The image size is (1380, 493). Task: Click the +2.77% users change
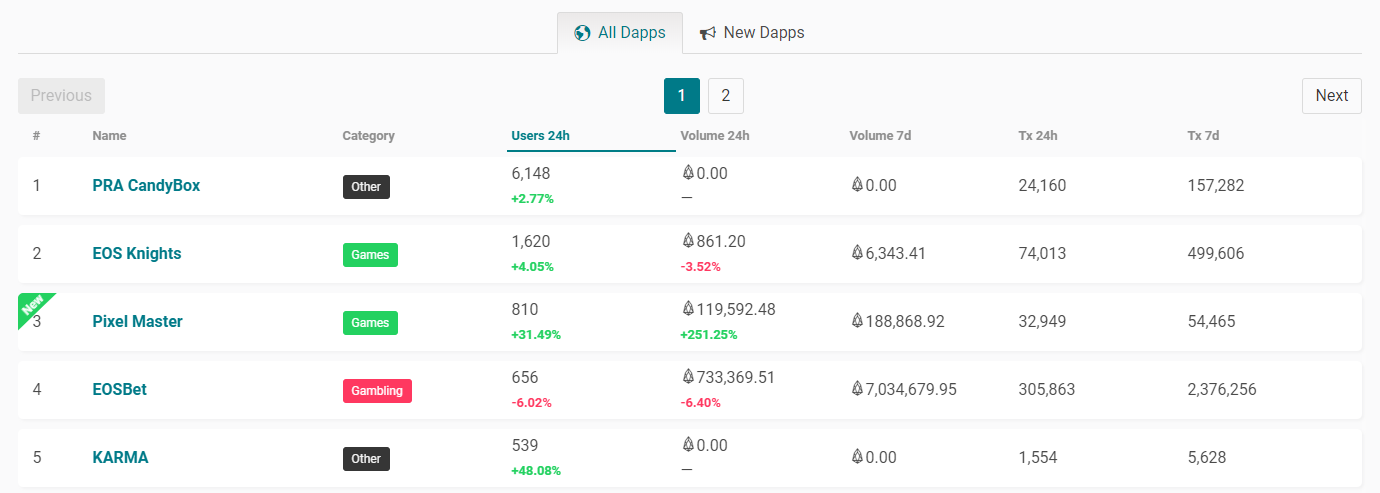point(532,199)
